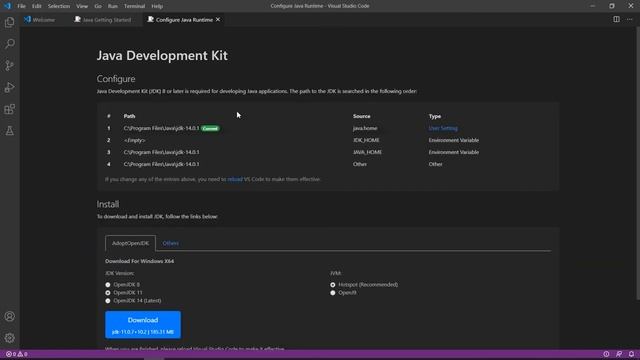This screenshot has width=640, height=360.
Task: Select the OpenJDK 8 radio button
Action: click(108, 285)
